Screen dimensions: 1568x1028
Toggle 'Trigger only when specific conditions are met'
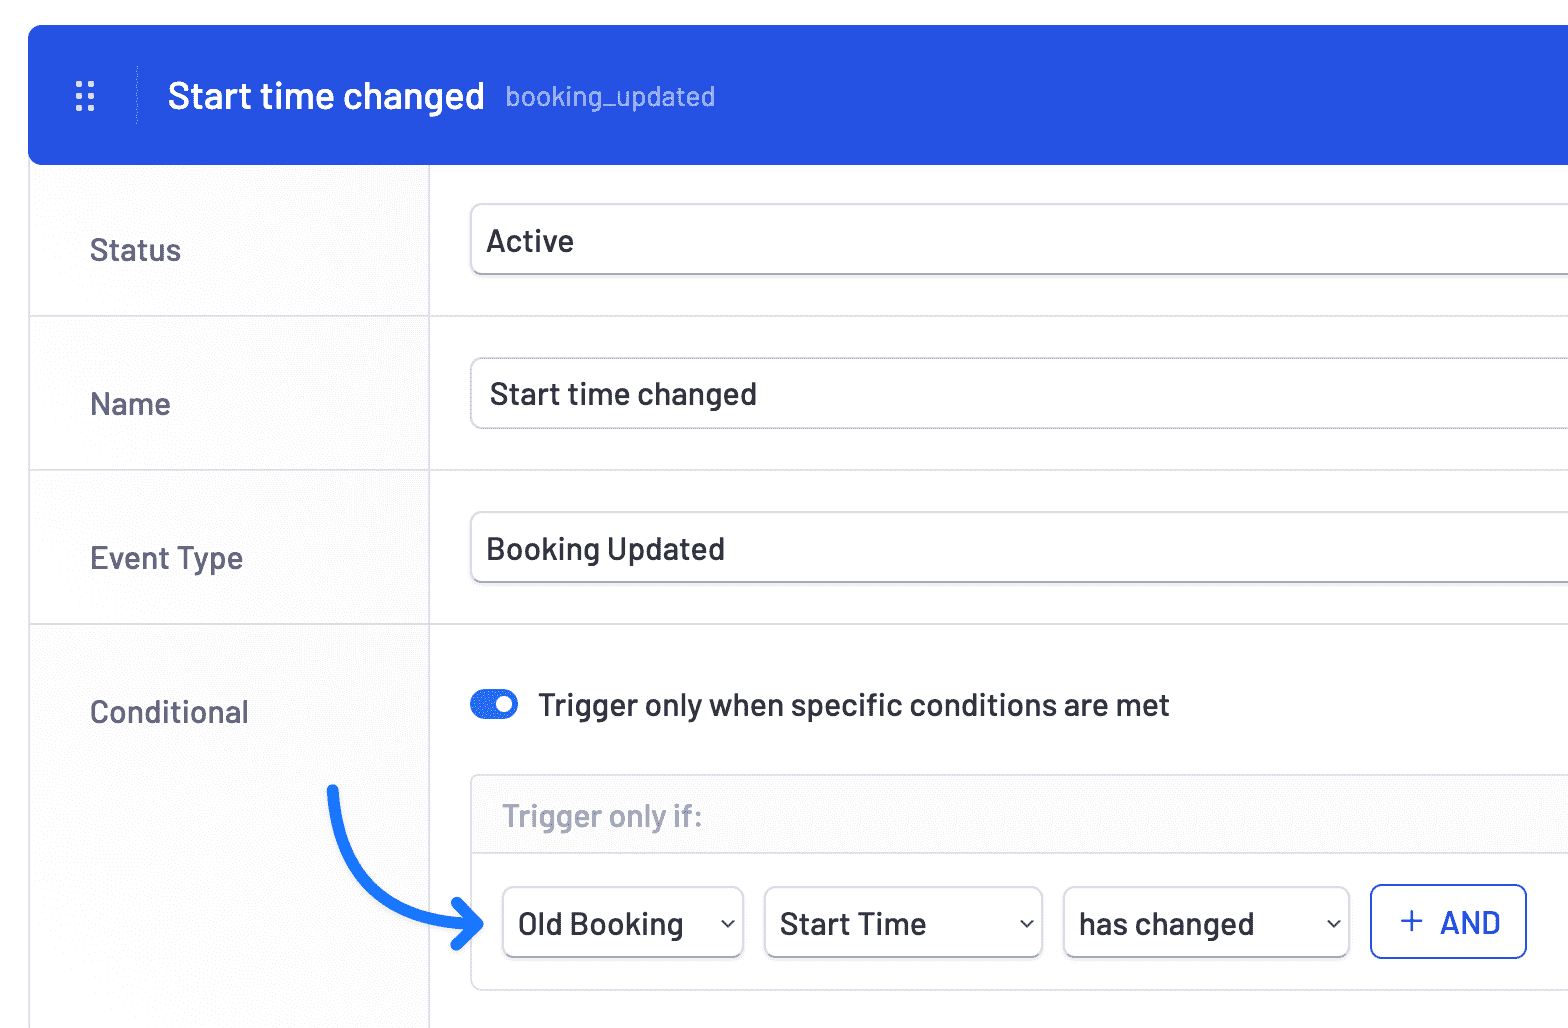click(493, 704)
